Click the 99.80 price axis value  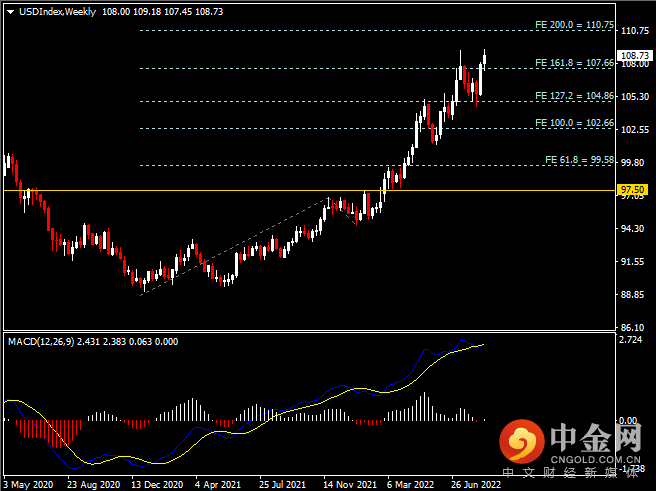pos(633,162)
